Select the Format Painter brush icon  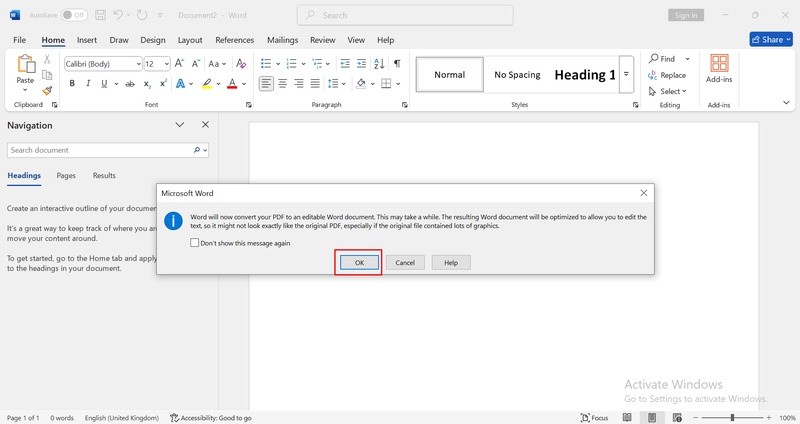(x=47, y=90)
